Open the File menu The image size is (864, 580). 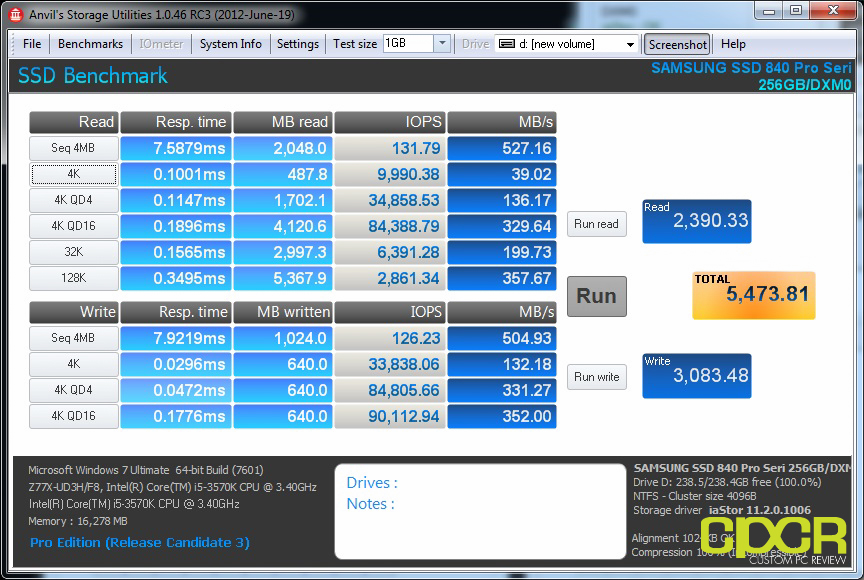(32, 44)
